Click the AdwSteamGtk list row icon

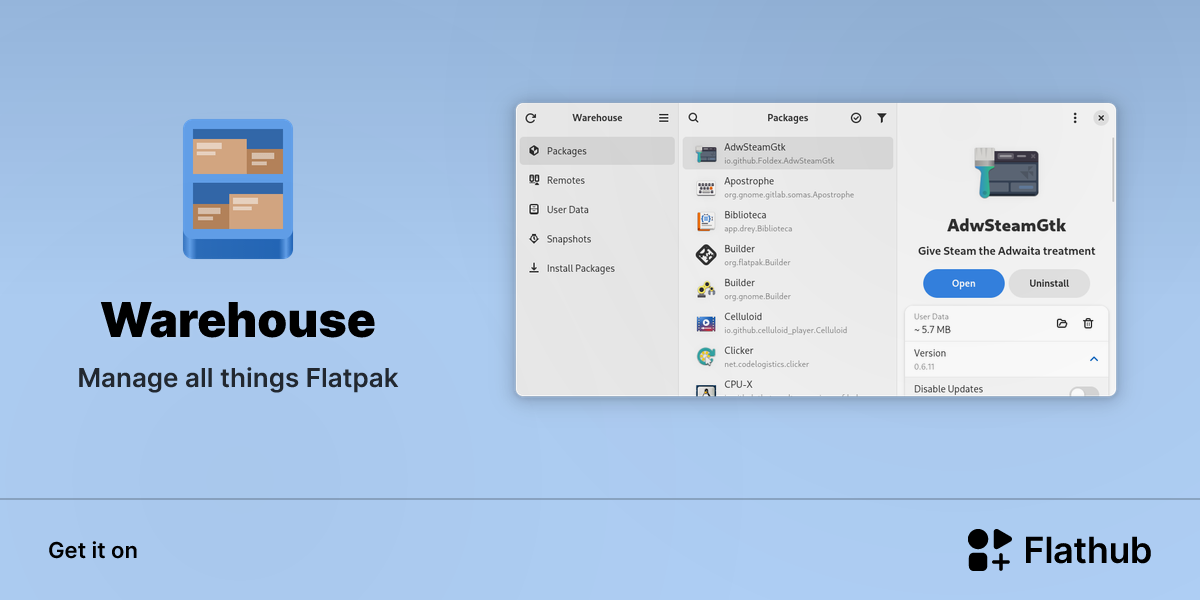click(x=706, y=153)
